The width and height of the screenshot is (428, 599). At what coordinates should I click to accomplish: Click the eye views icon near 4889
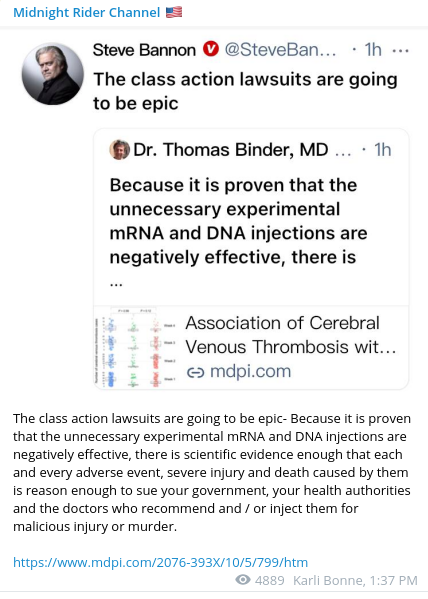tap(243, 580)
